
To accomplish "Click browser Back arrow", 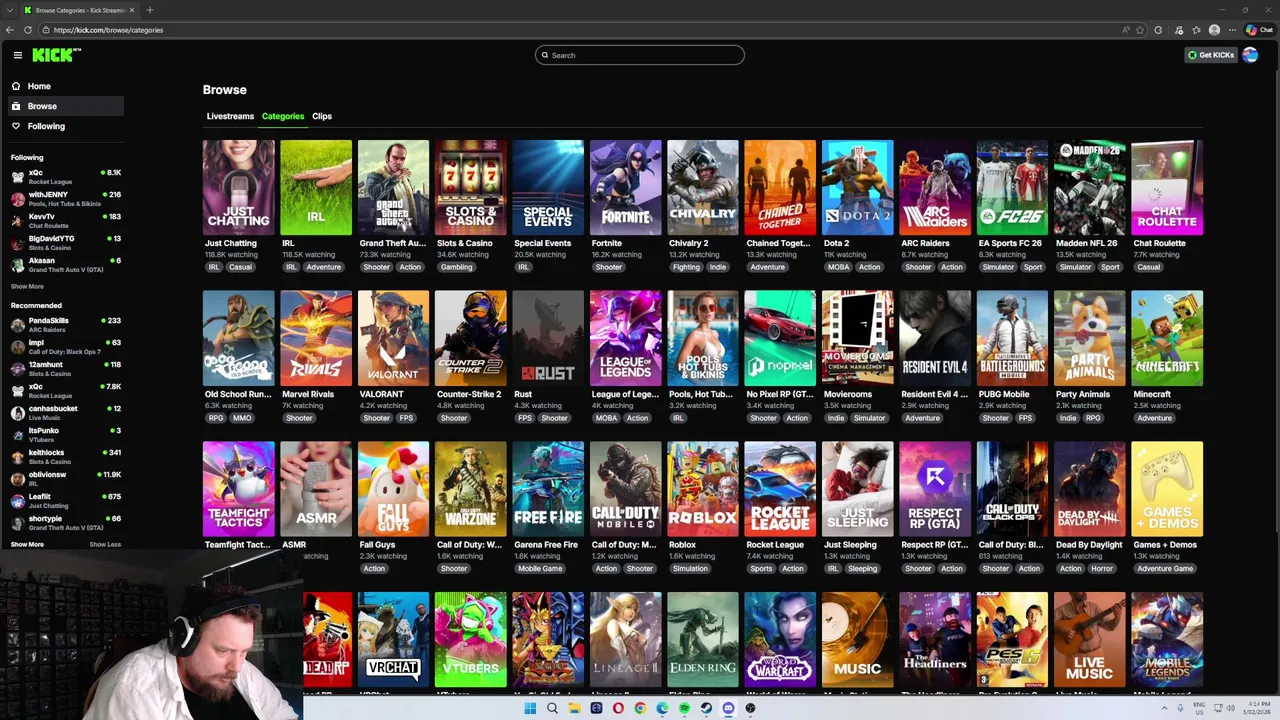I will [10, 30].
